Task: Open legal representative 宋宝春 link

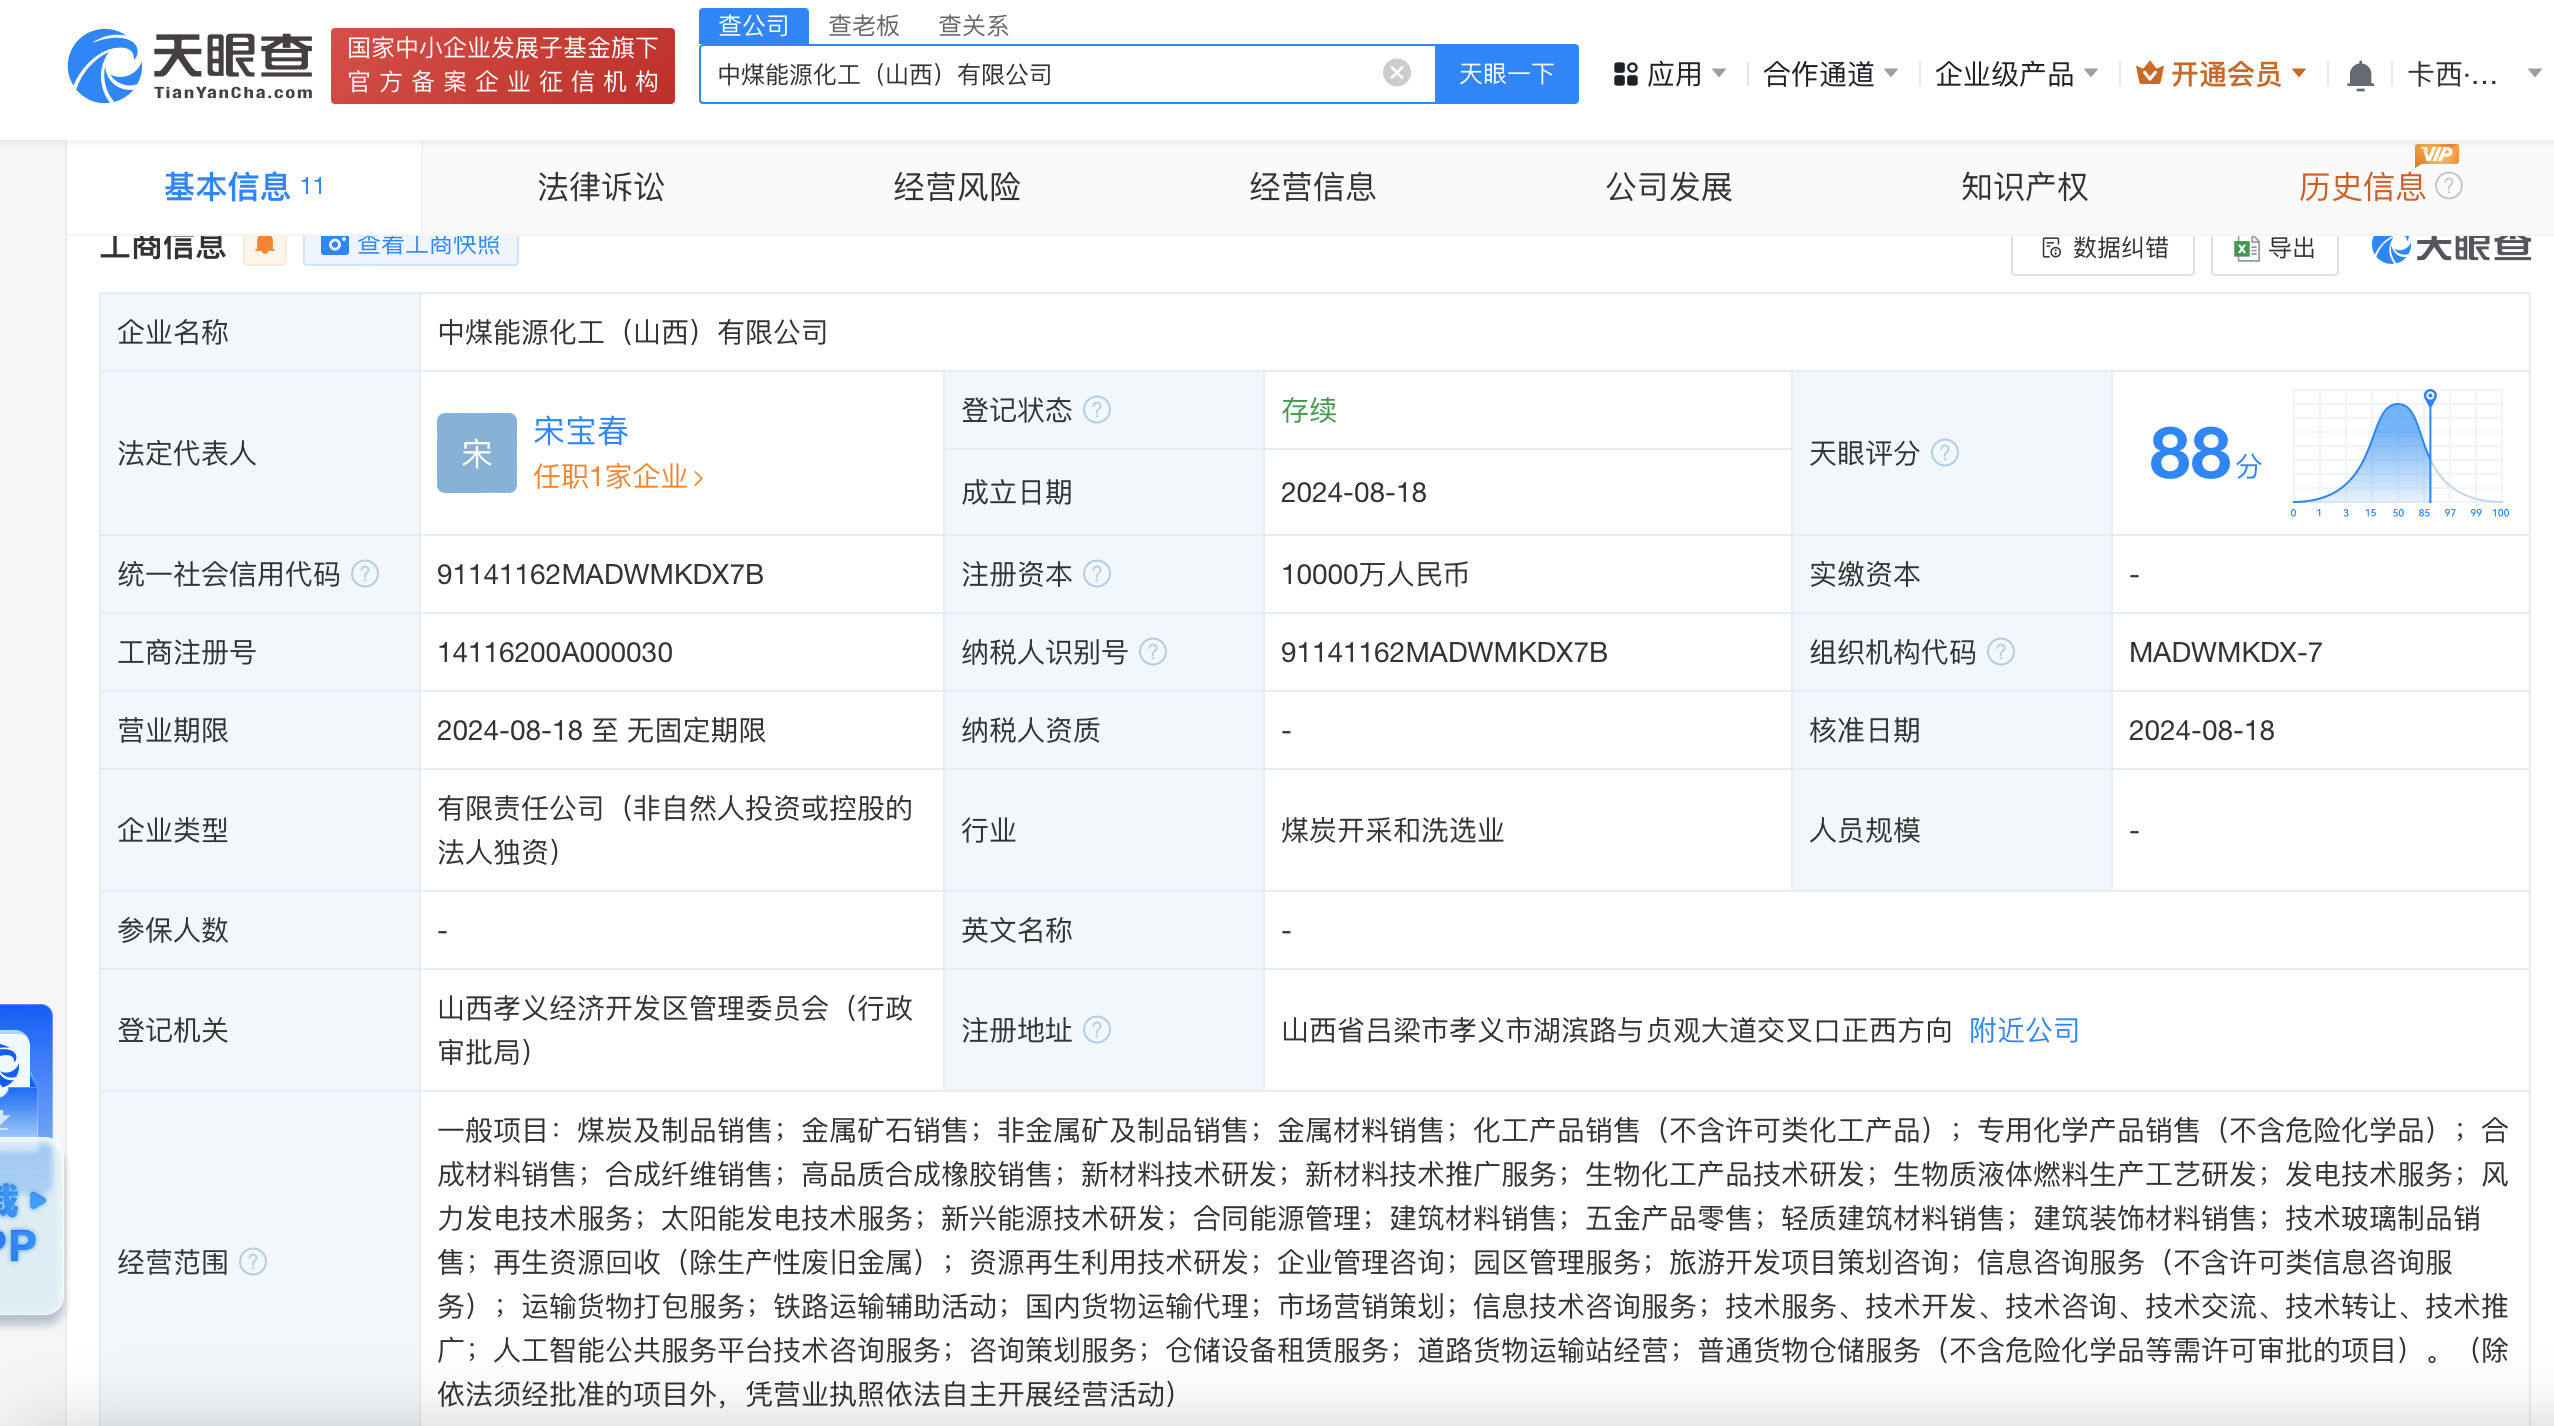Action: click(x=581, y=431)
